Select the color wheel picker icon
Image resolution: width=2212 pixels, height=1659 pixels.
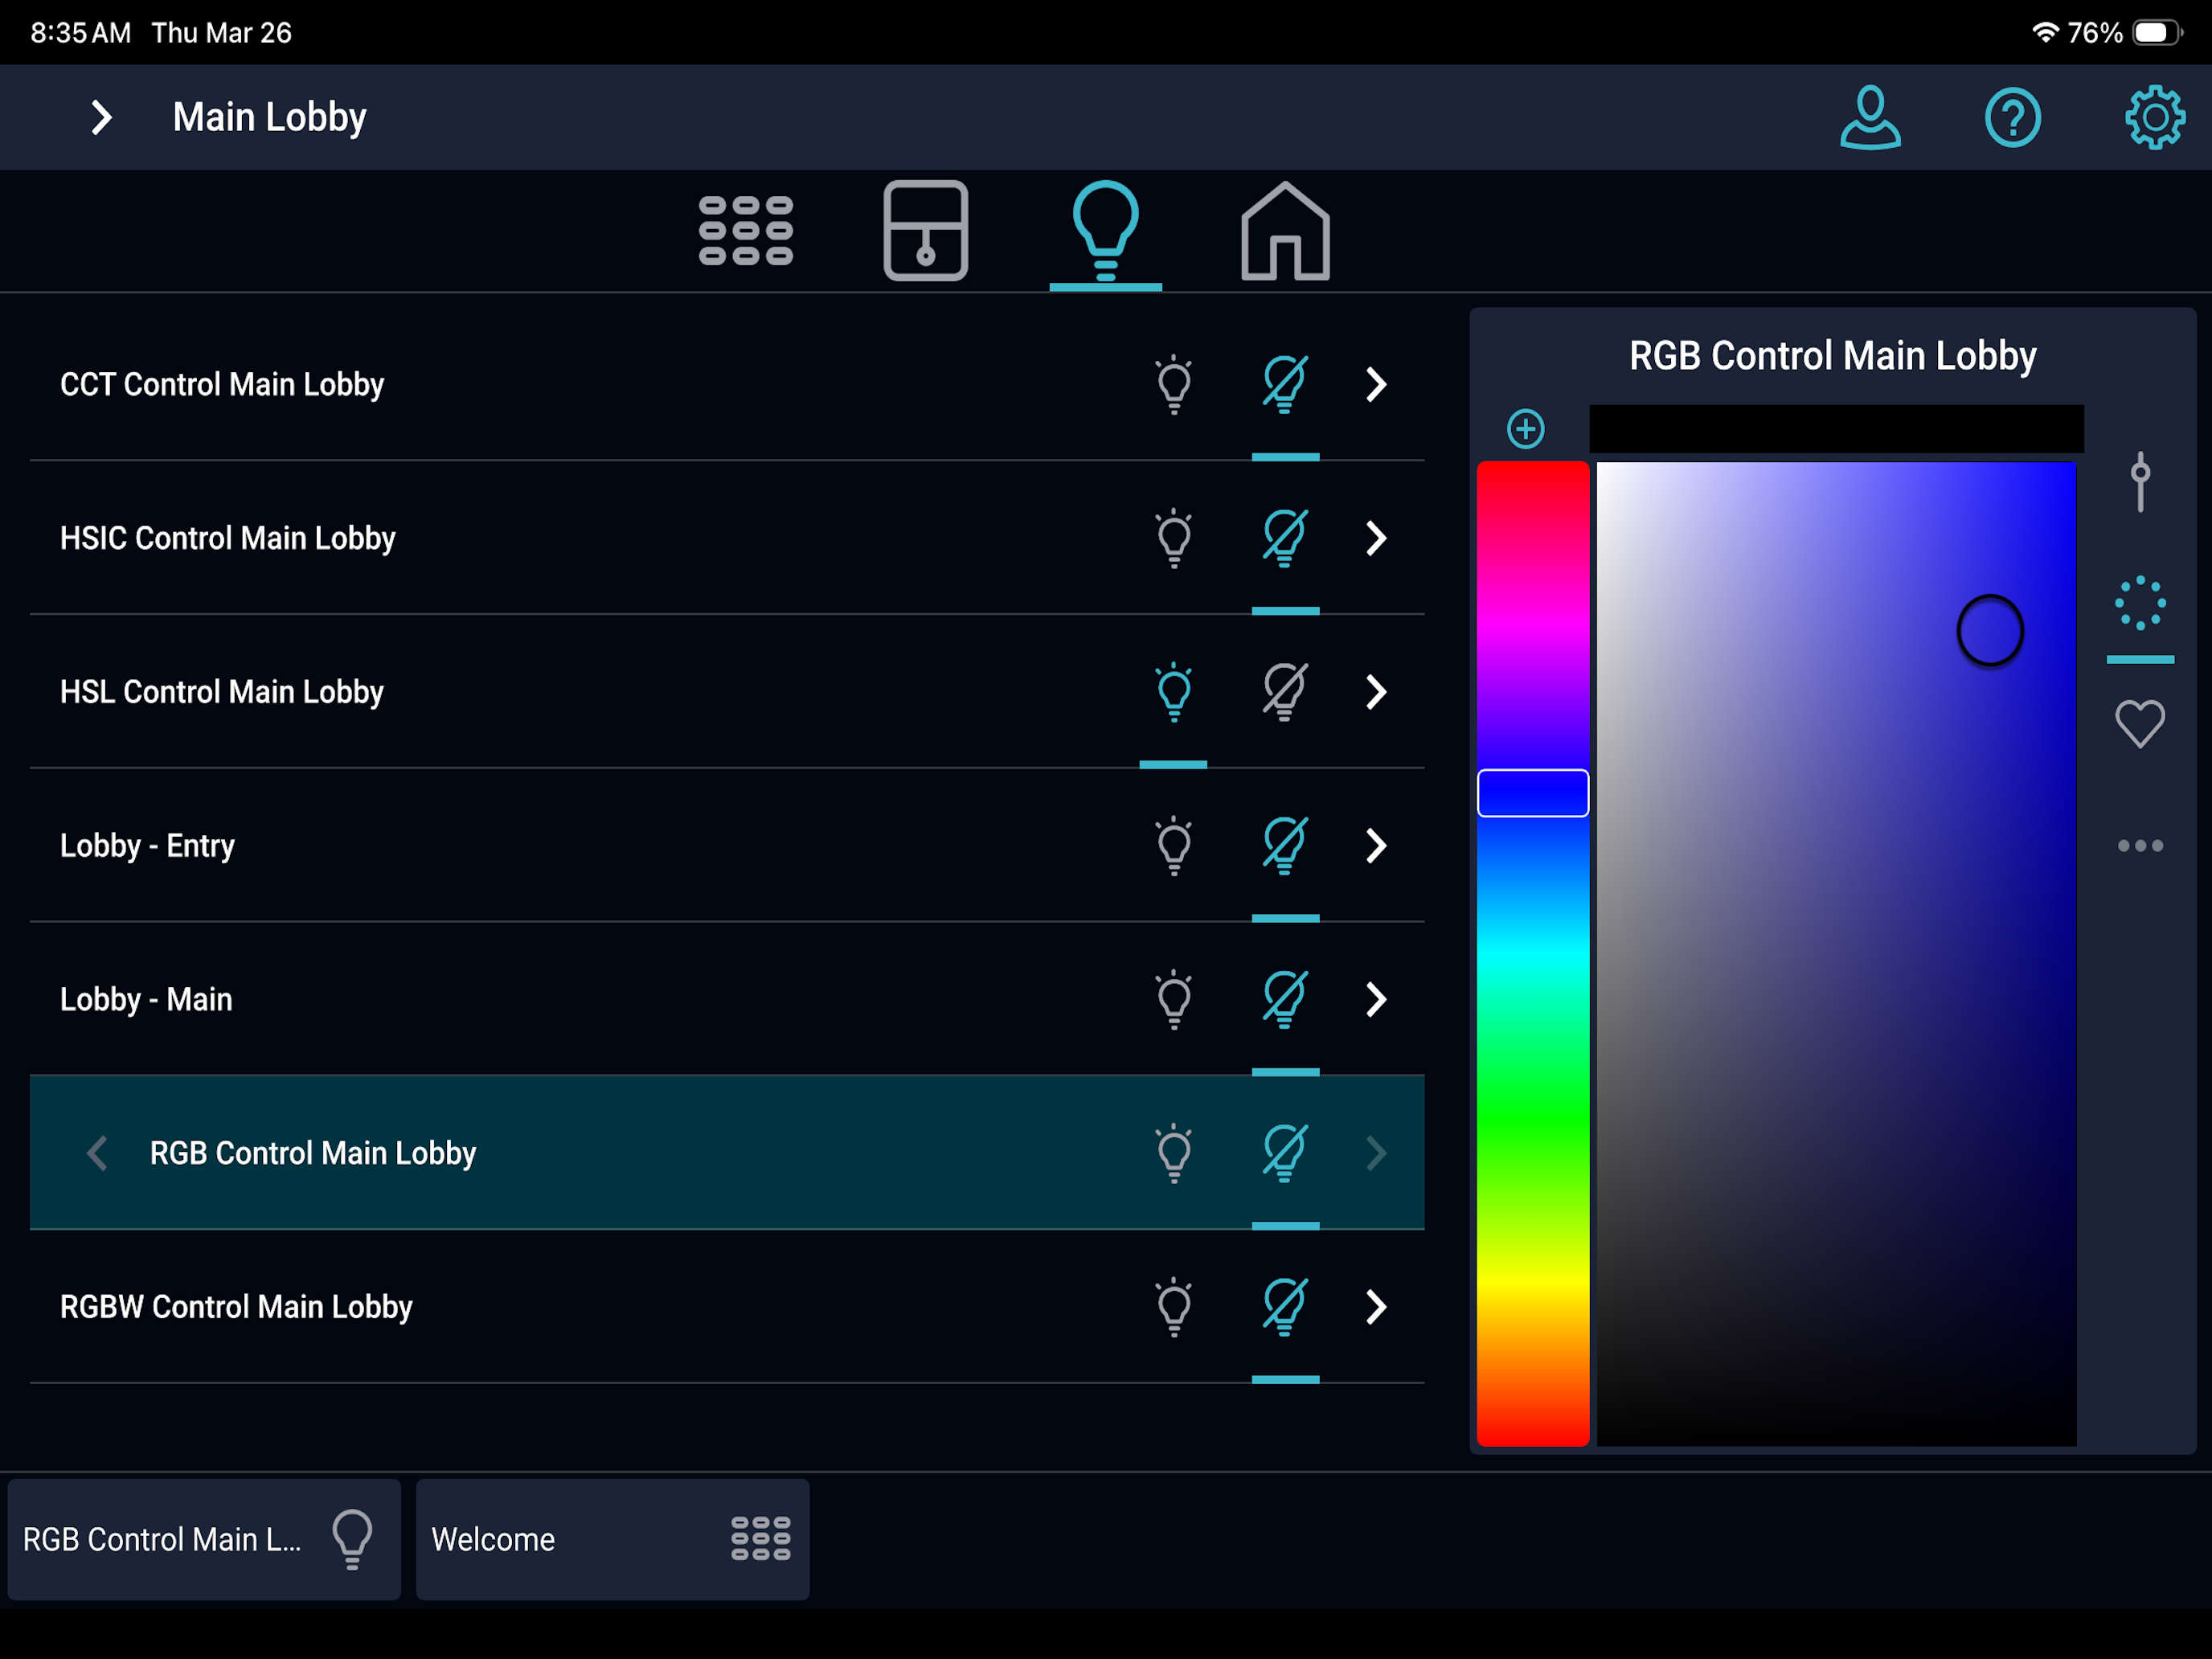[2139, 603]
